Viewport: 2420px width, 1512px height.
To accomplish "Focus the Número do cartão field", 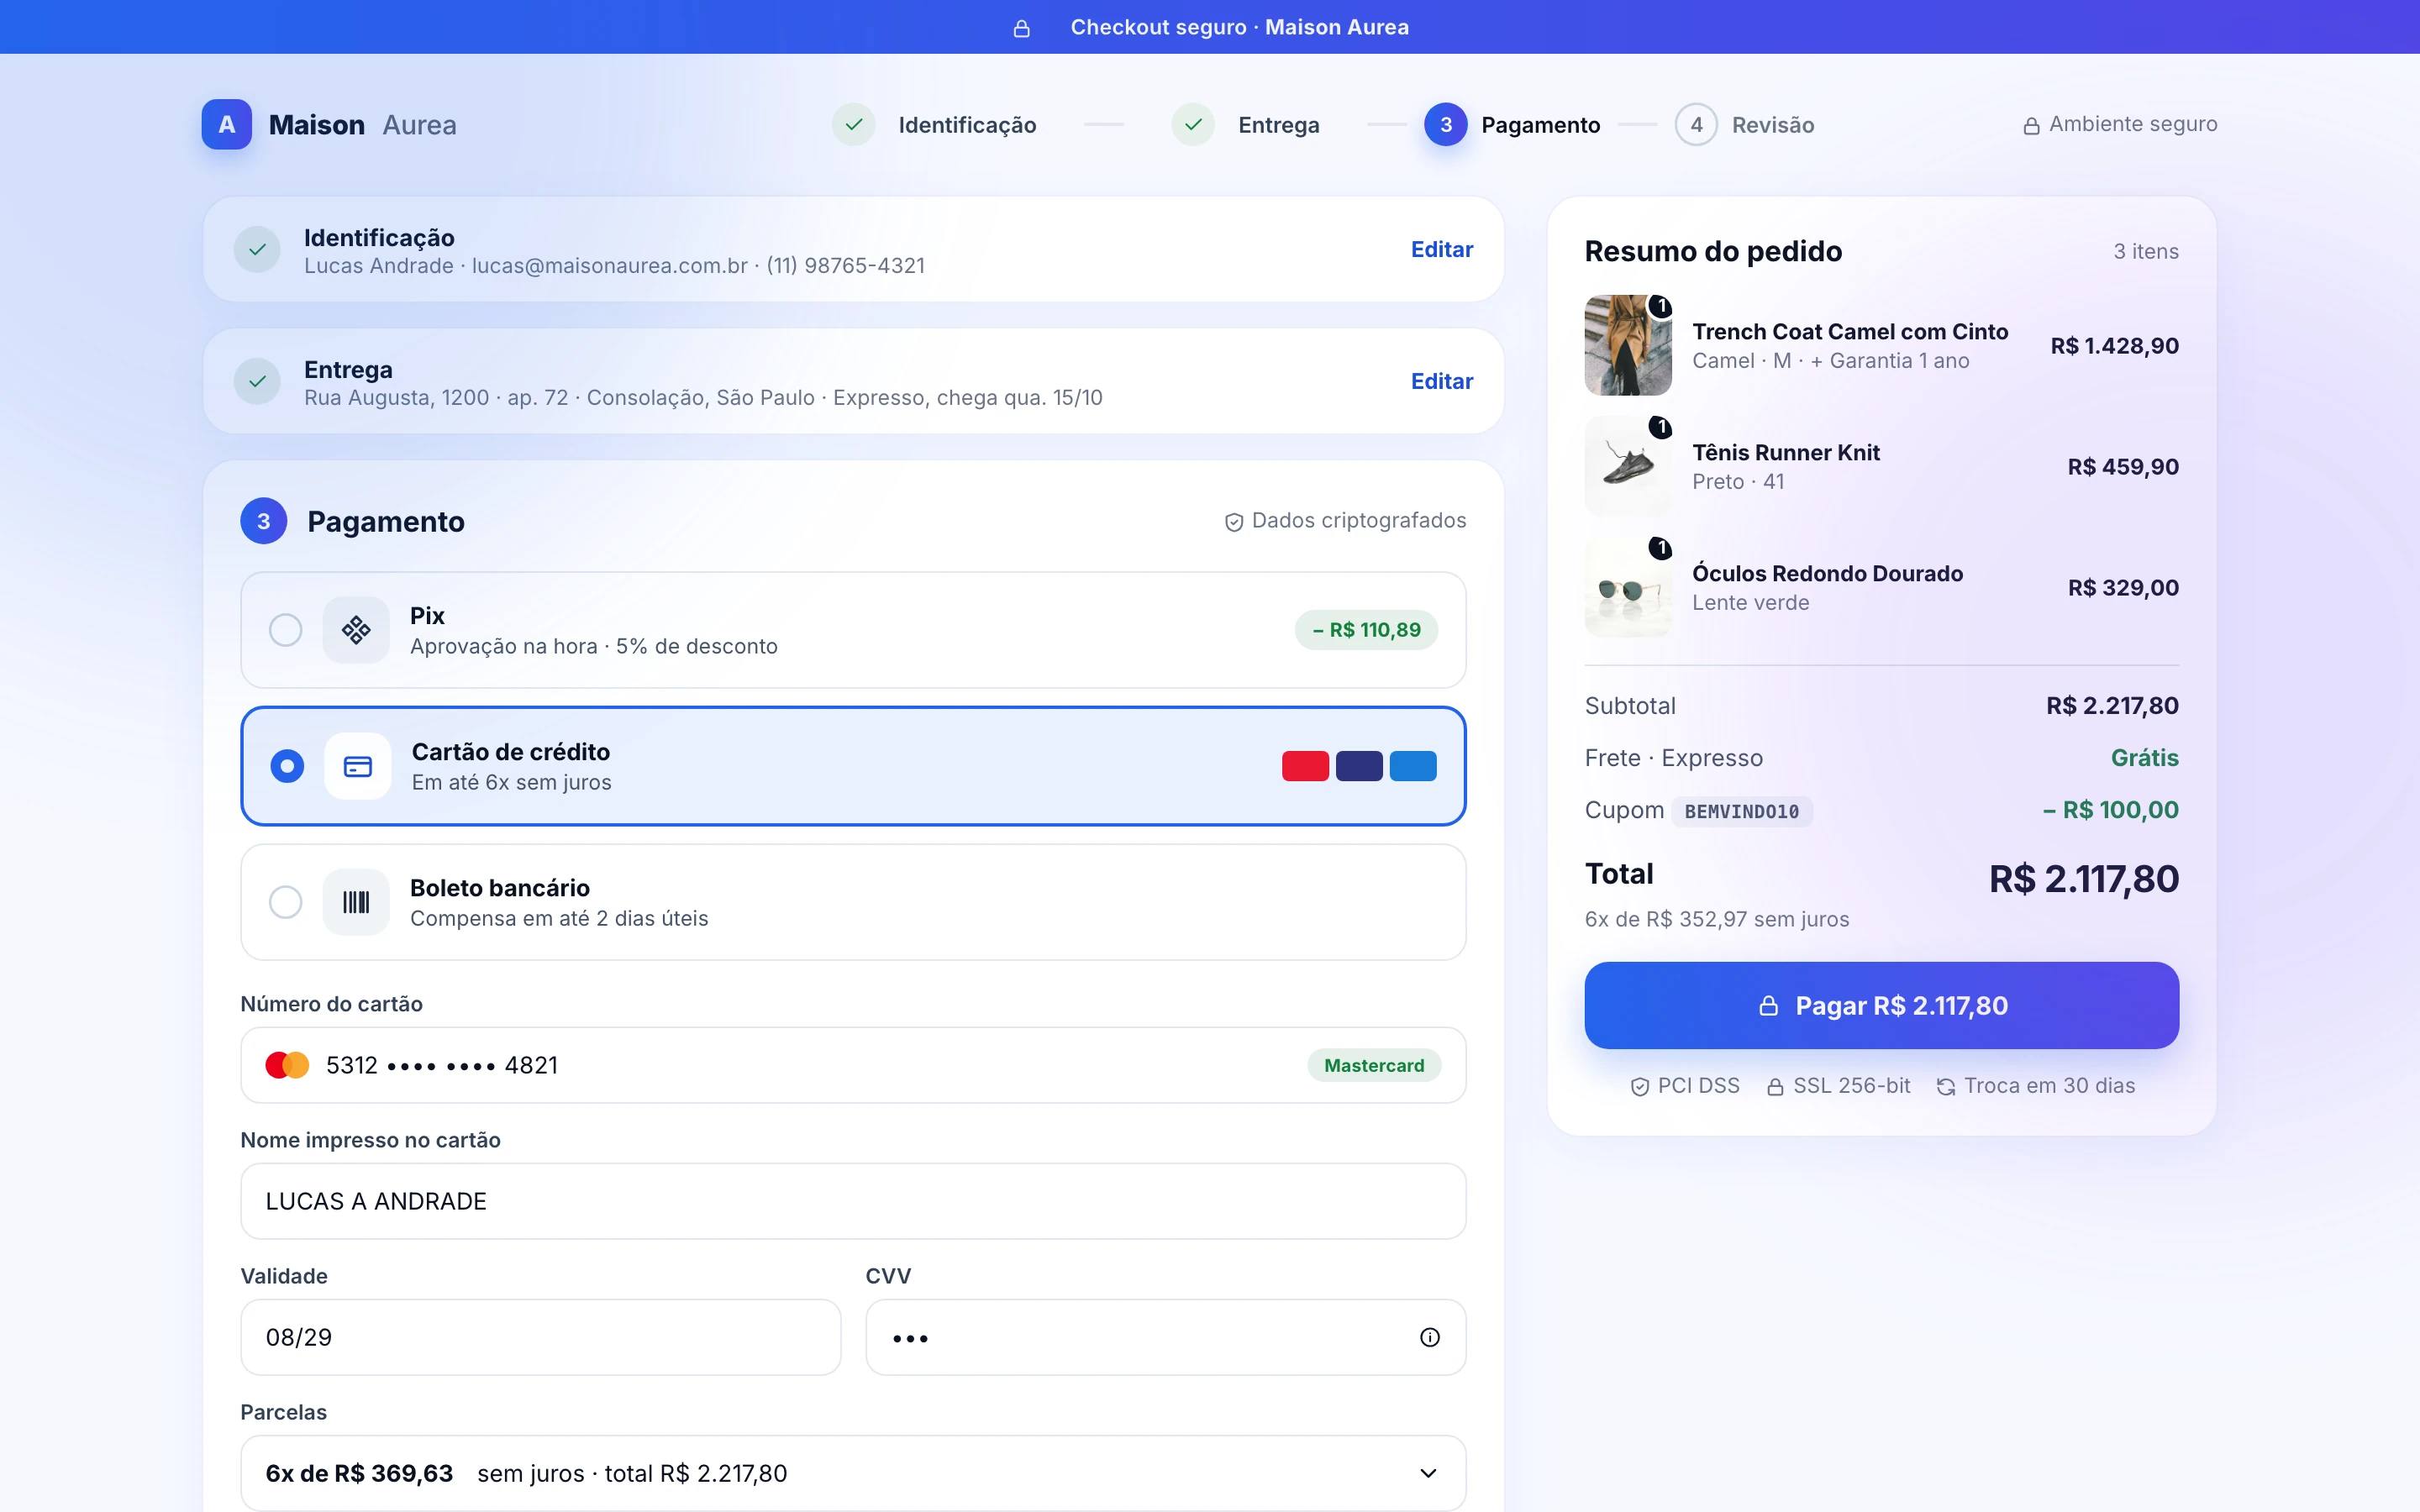I will point(853,1065).
